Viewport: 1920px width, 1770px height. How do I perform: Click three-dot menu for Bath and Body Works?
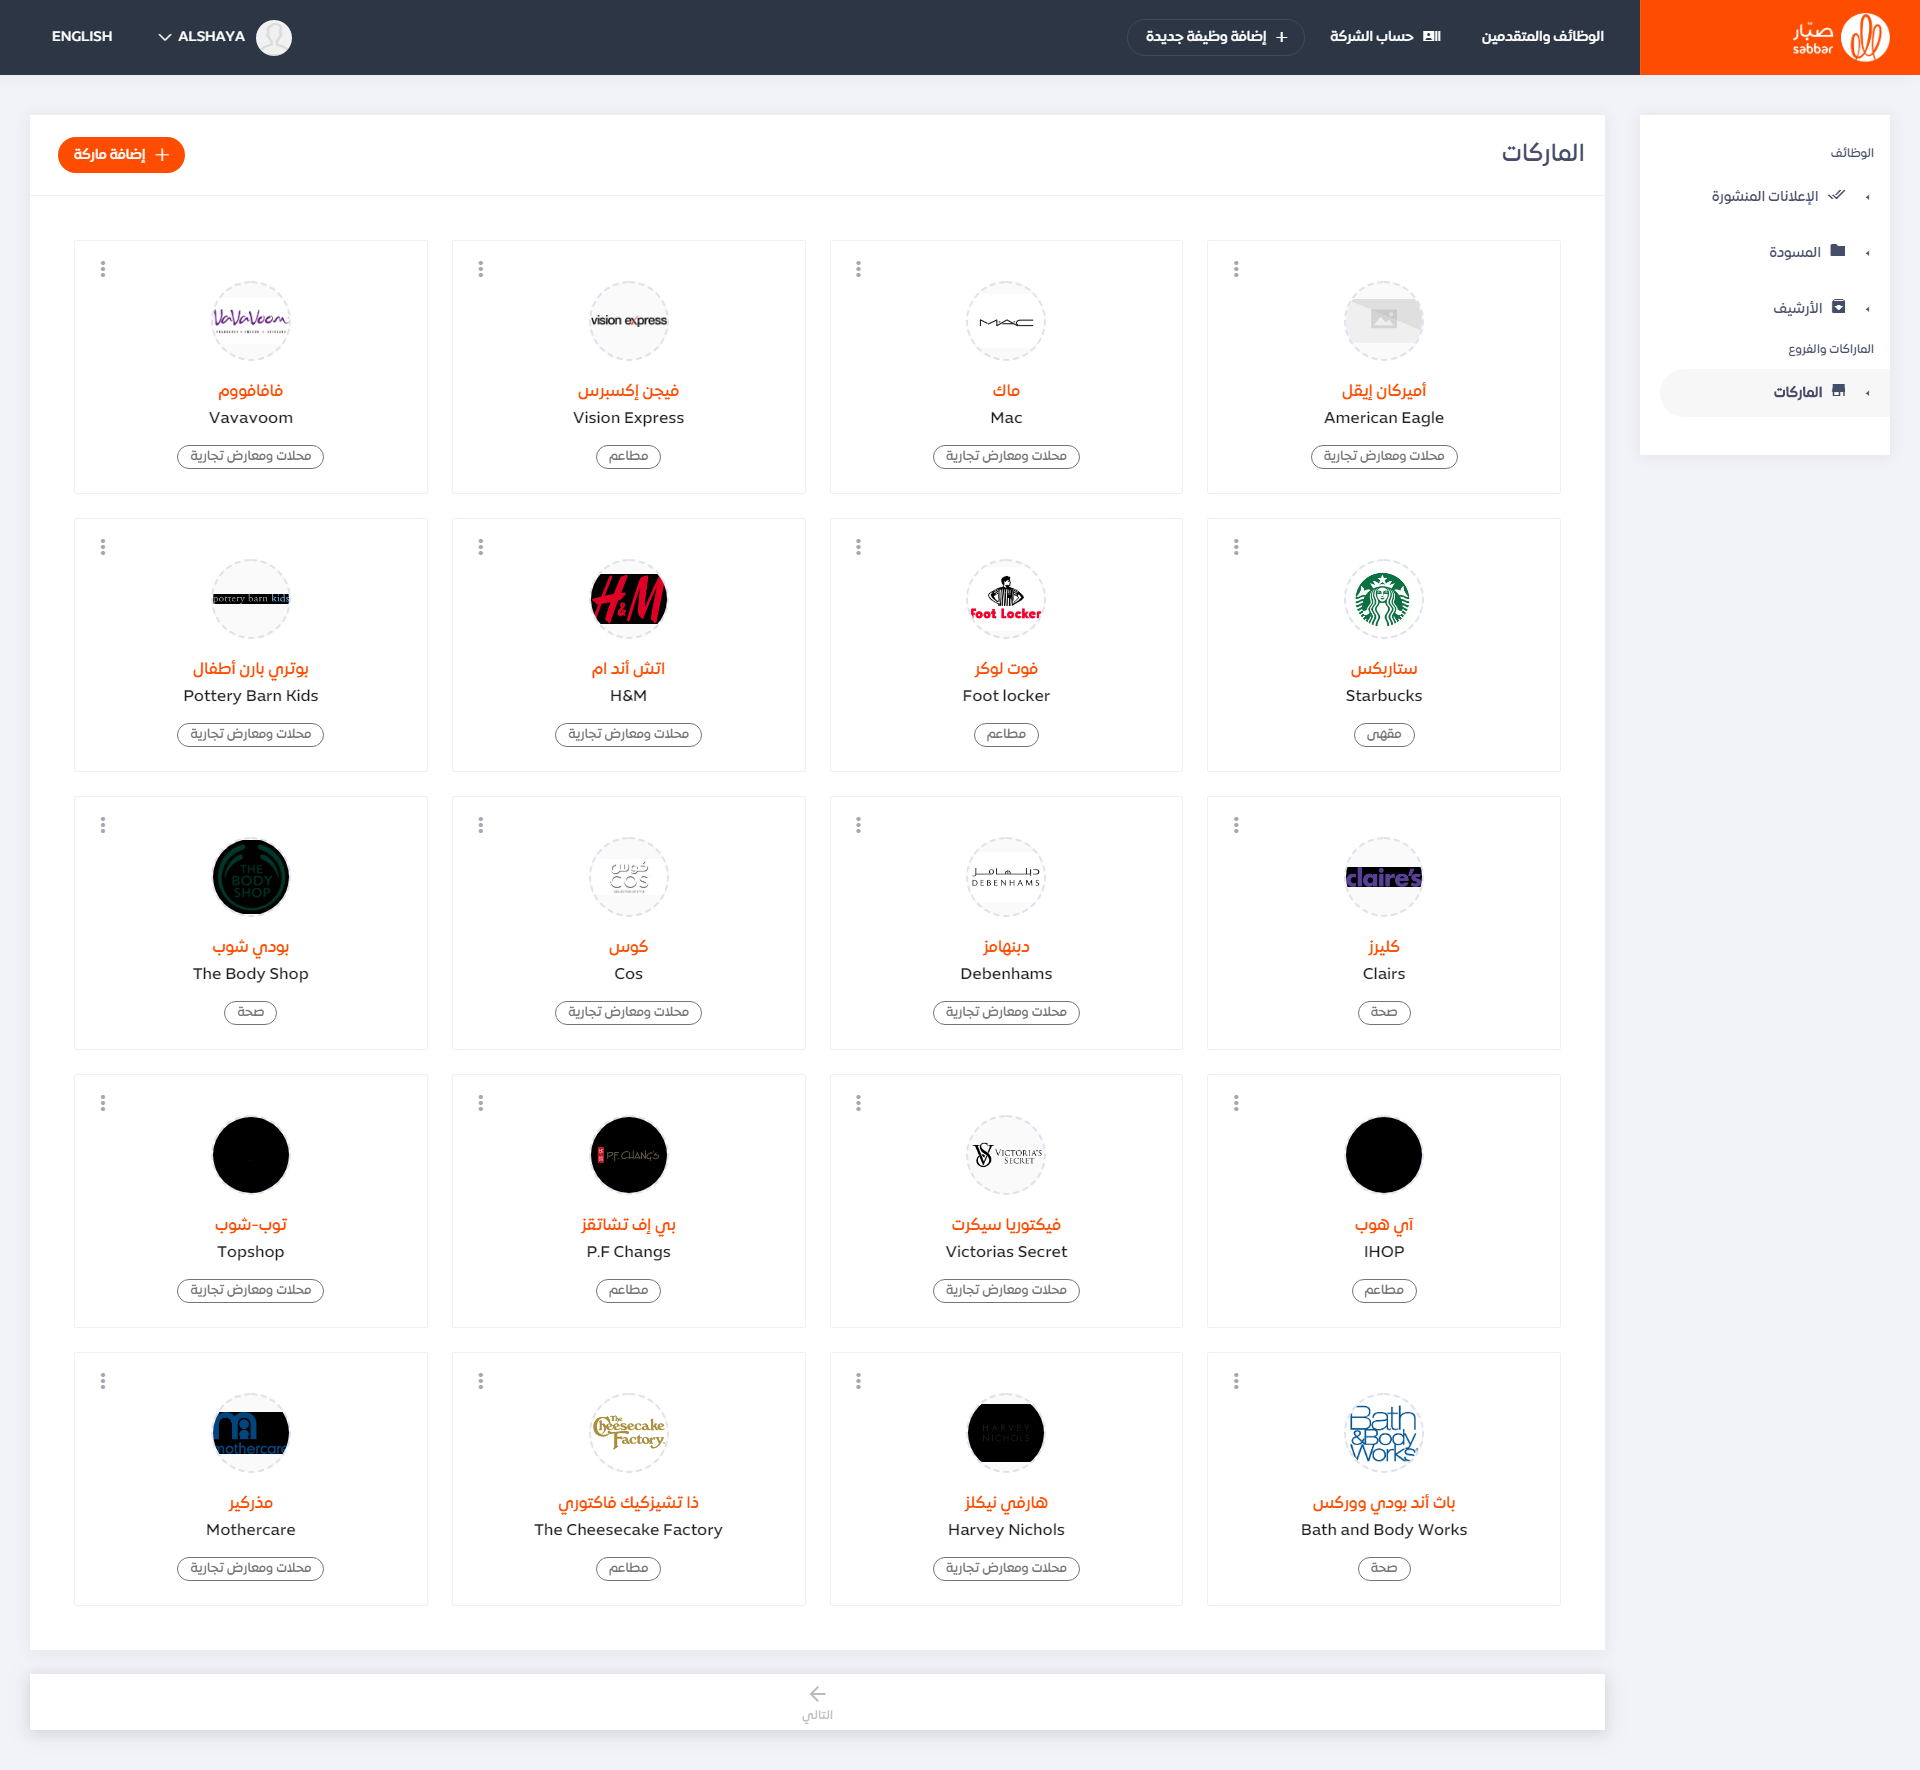point(1236,1381)
